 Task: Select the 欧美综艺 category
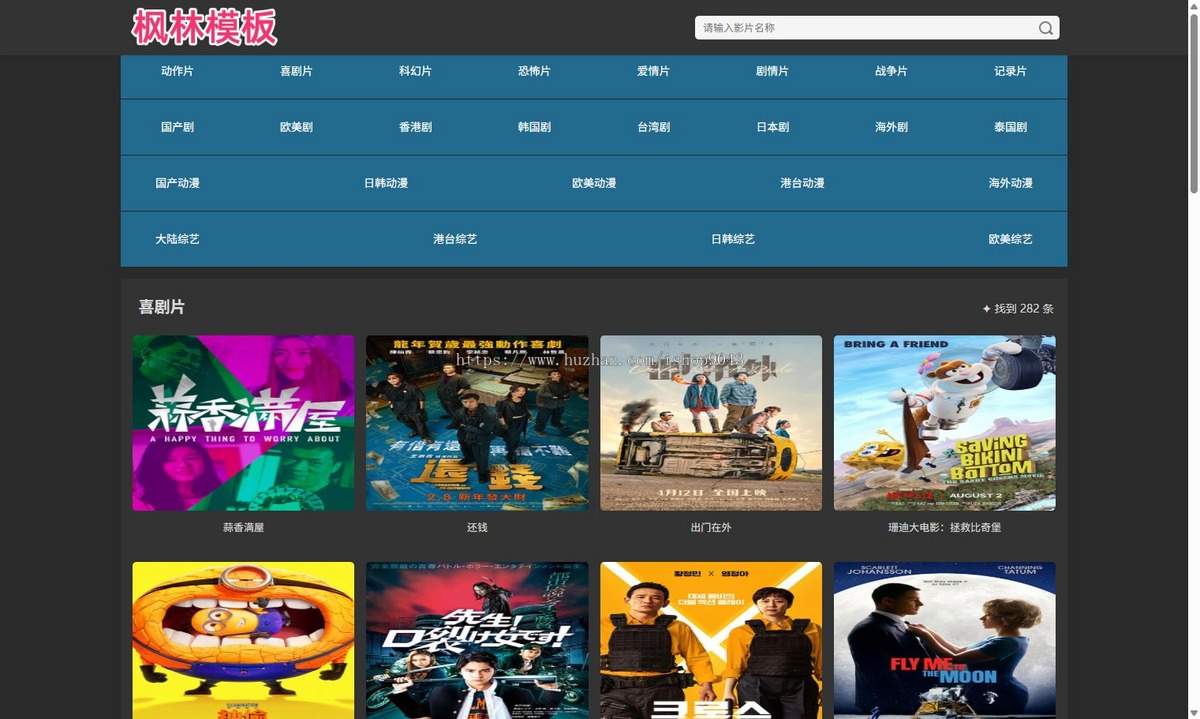[x=1010, y=239]
